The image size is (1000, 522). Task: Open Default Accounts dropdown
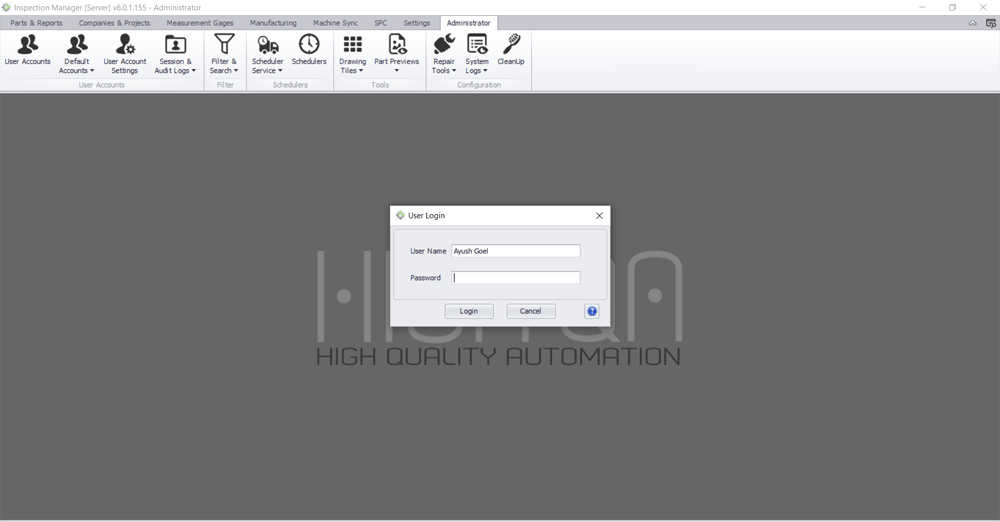point(77,54)
